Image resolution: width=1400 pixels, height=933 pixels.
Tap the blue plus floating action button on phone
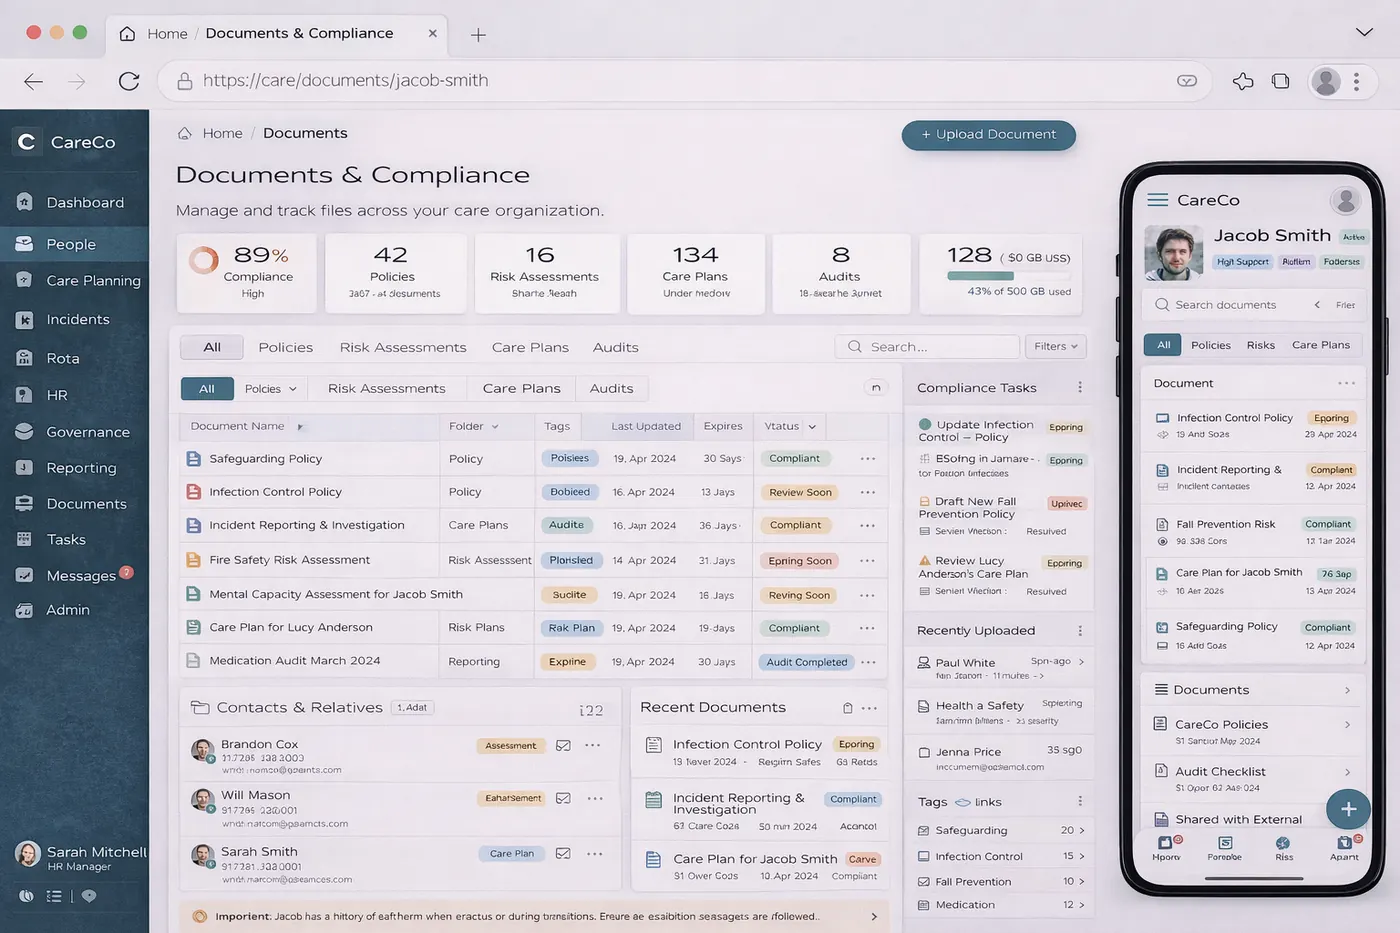(x=1348, y=809)
